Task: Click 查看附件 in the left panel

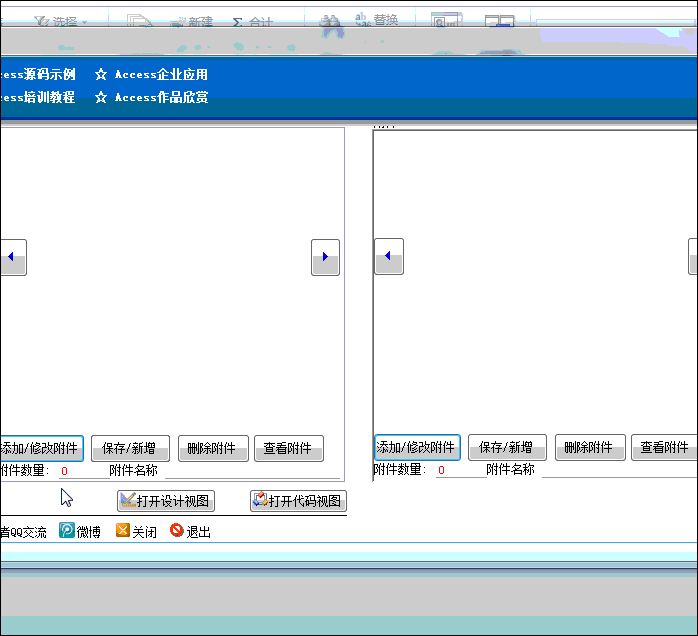Action: pyautogui.click(x=289, y=448)
